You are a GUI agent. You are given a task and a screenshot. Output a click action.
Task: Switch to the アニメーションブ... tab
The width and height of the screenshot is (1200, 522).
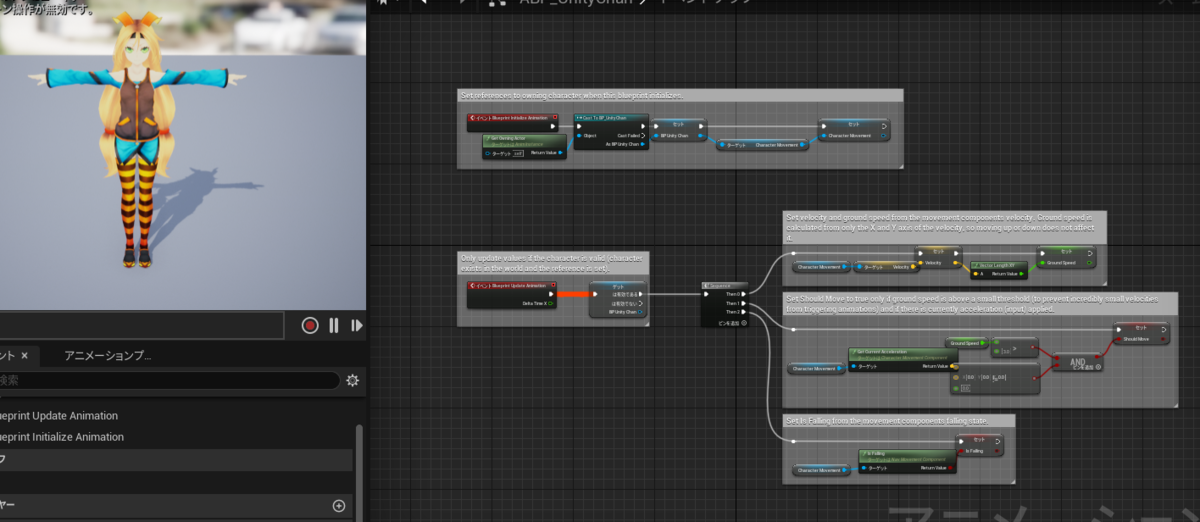pos(108,355)
